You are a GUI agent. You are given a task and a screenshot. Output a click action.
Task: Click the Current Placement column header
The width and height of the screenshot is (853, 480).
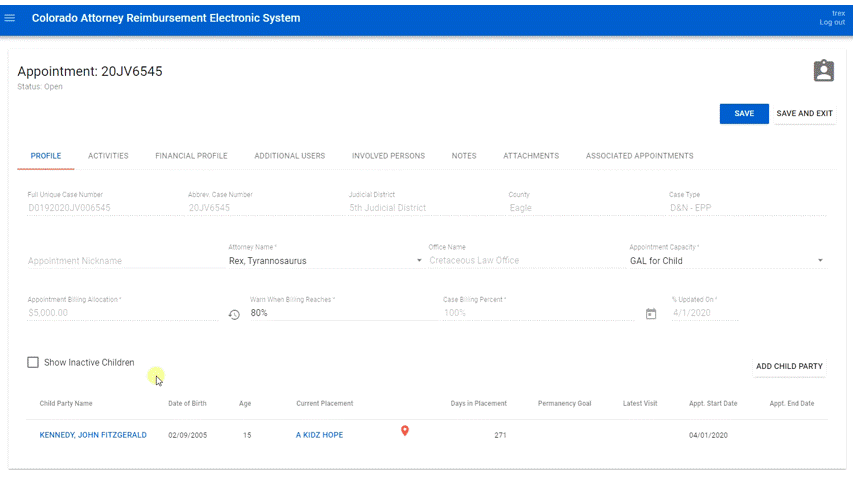tap(325, 403)
